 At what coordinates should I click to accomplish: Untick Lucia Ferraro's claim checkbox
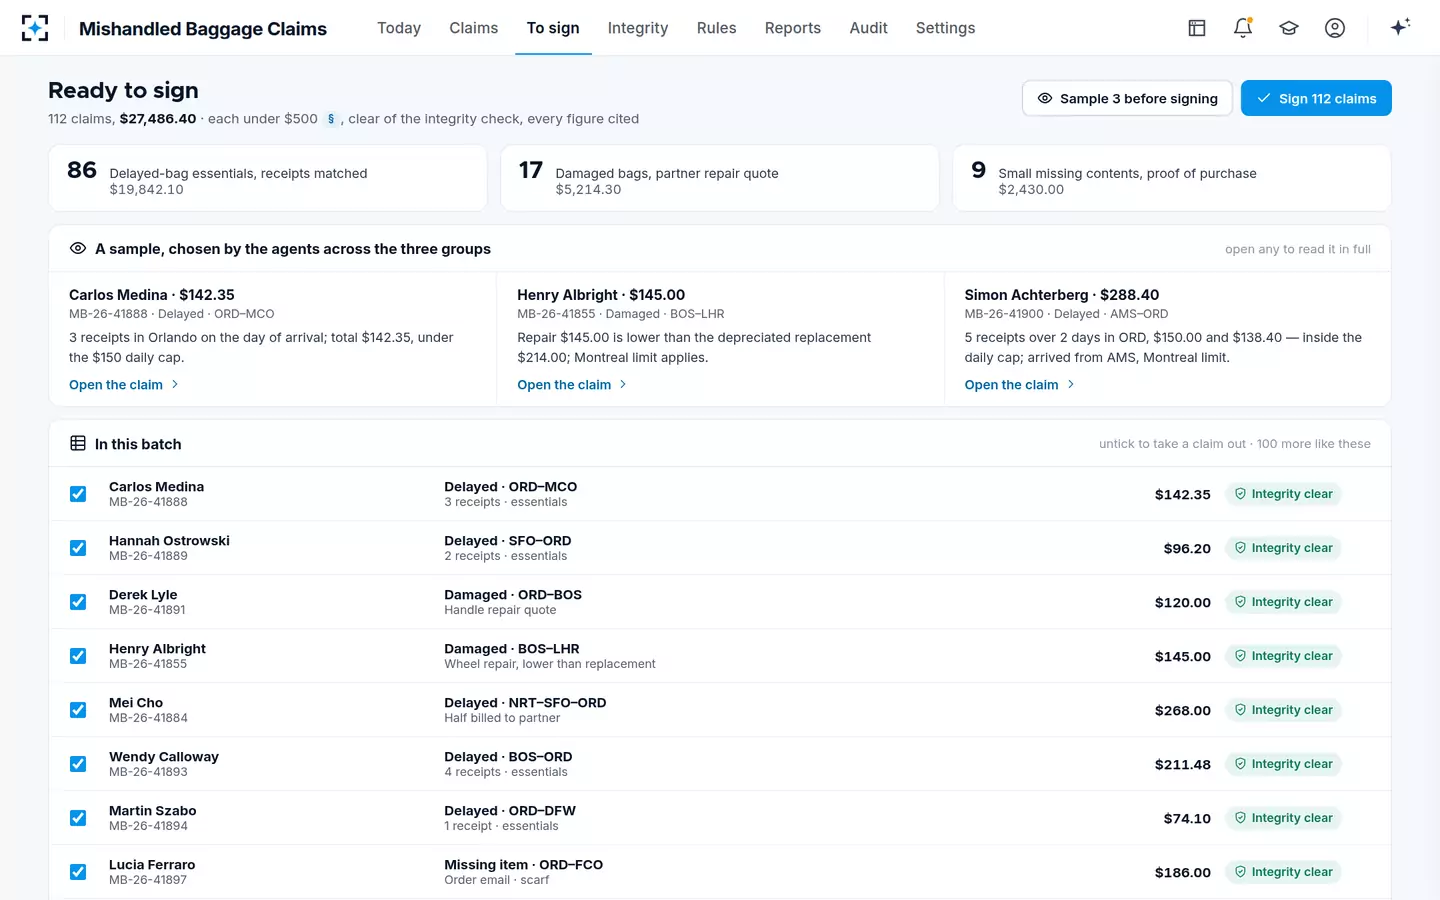pyautogui.click(x=78, y=872)
